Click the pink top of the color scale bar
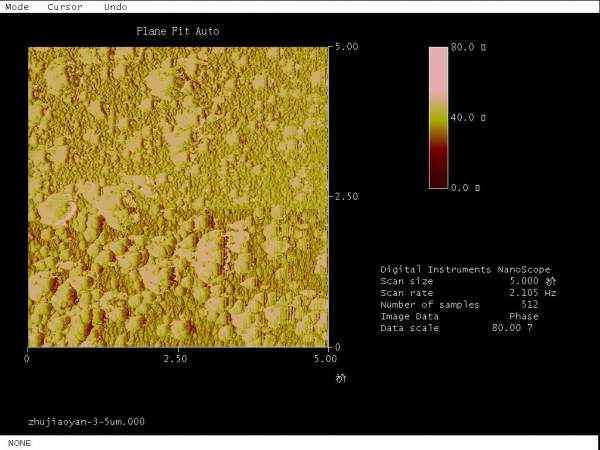 click(438, 60)
